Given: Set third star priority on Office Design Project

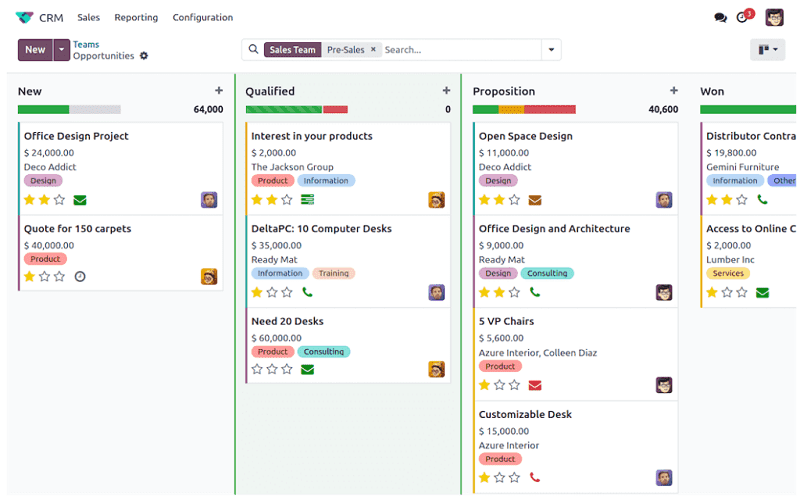Looking at the screenshot, I should (60, 199).
